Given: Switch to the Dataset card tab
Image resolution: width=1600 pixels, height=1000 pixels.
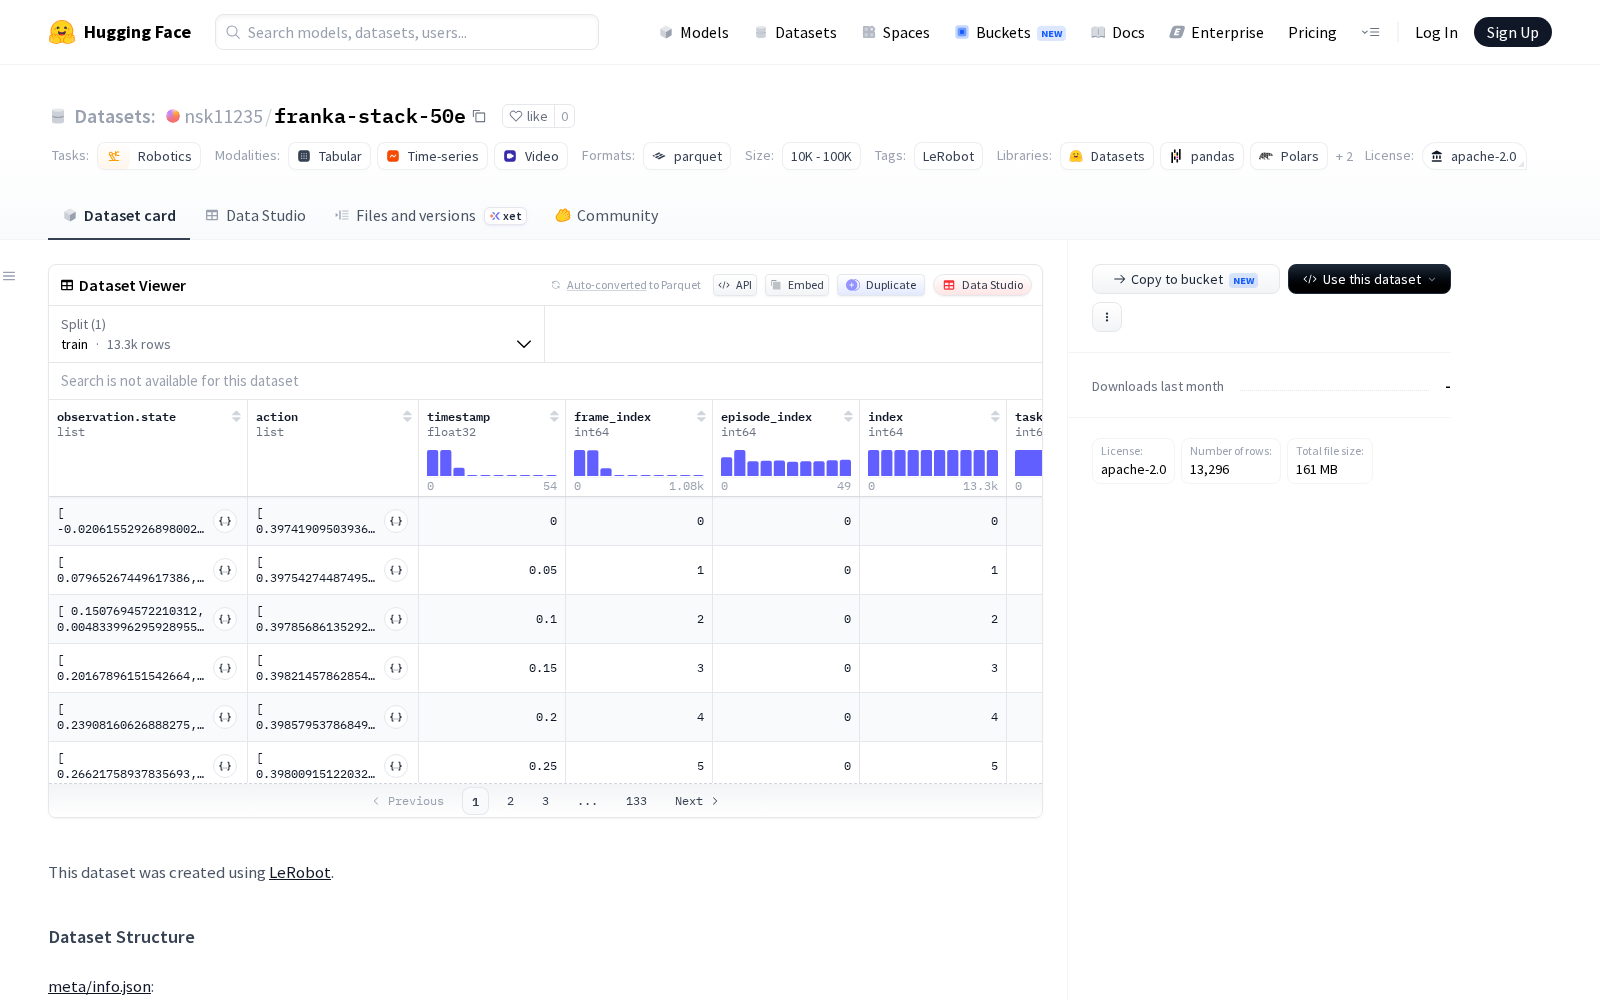Looking at the screenshot, I should (x=119, y=216).
